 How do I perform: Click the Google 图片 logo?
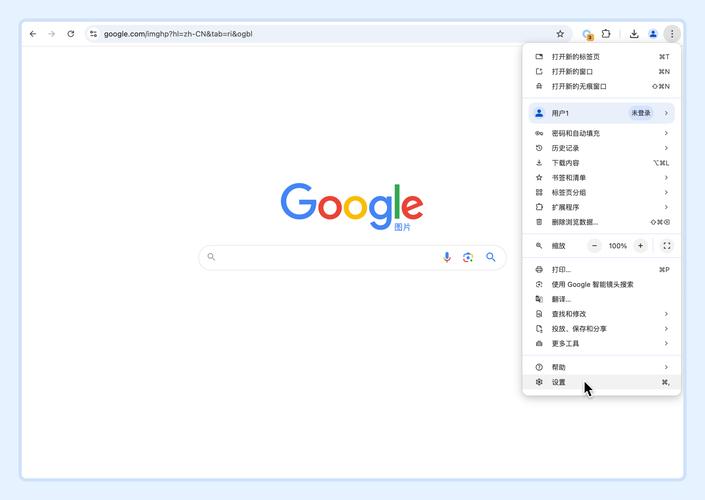pos(352,207)
